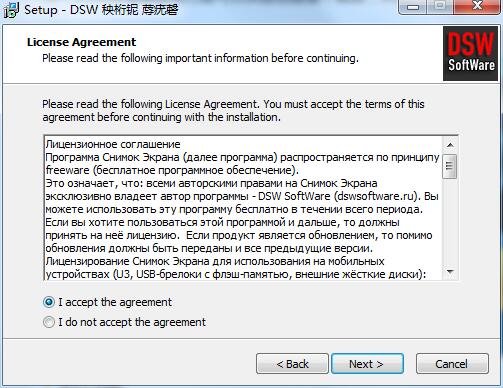503x388 pixels.
Task: Click the license text scroll down arrow
Action: click(450, 272)
